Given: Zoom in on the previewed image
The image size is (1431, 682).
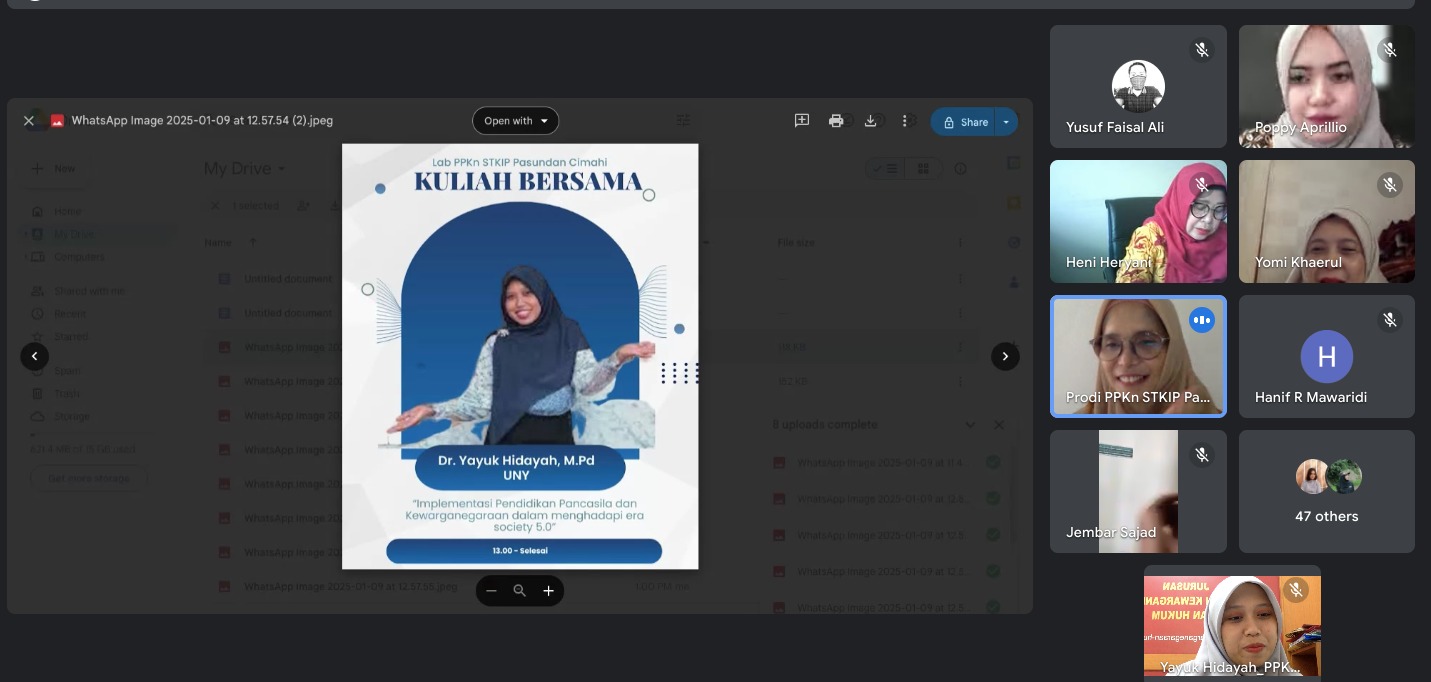Looking at the screenshot, I should point(548,591).
